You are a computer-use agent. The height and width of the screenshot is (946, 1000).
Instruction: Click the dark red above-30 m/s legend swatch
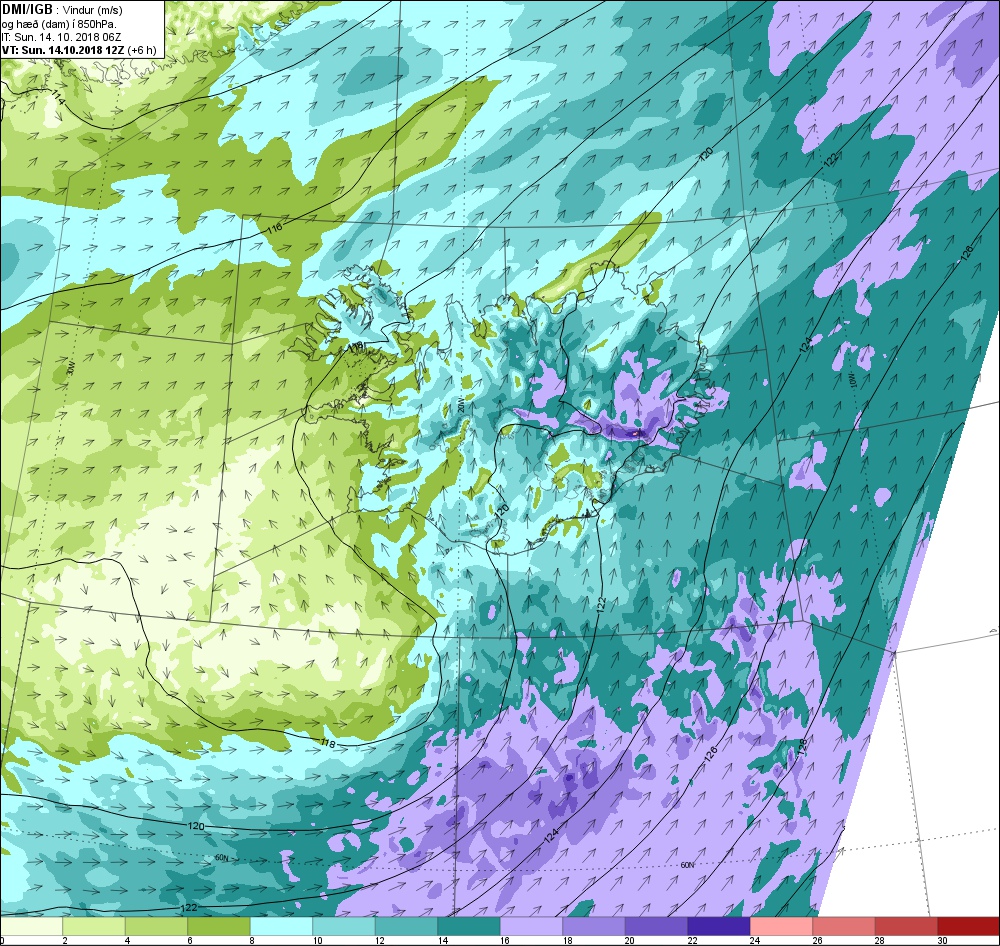969,926
